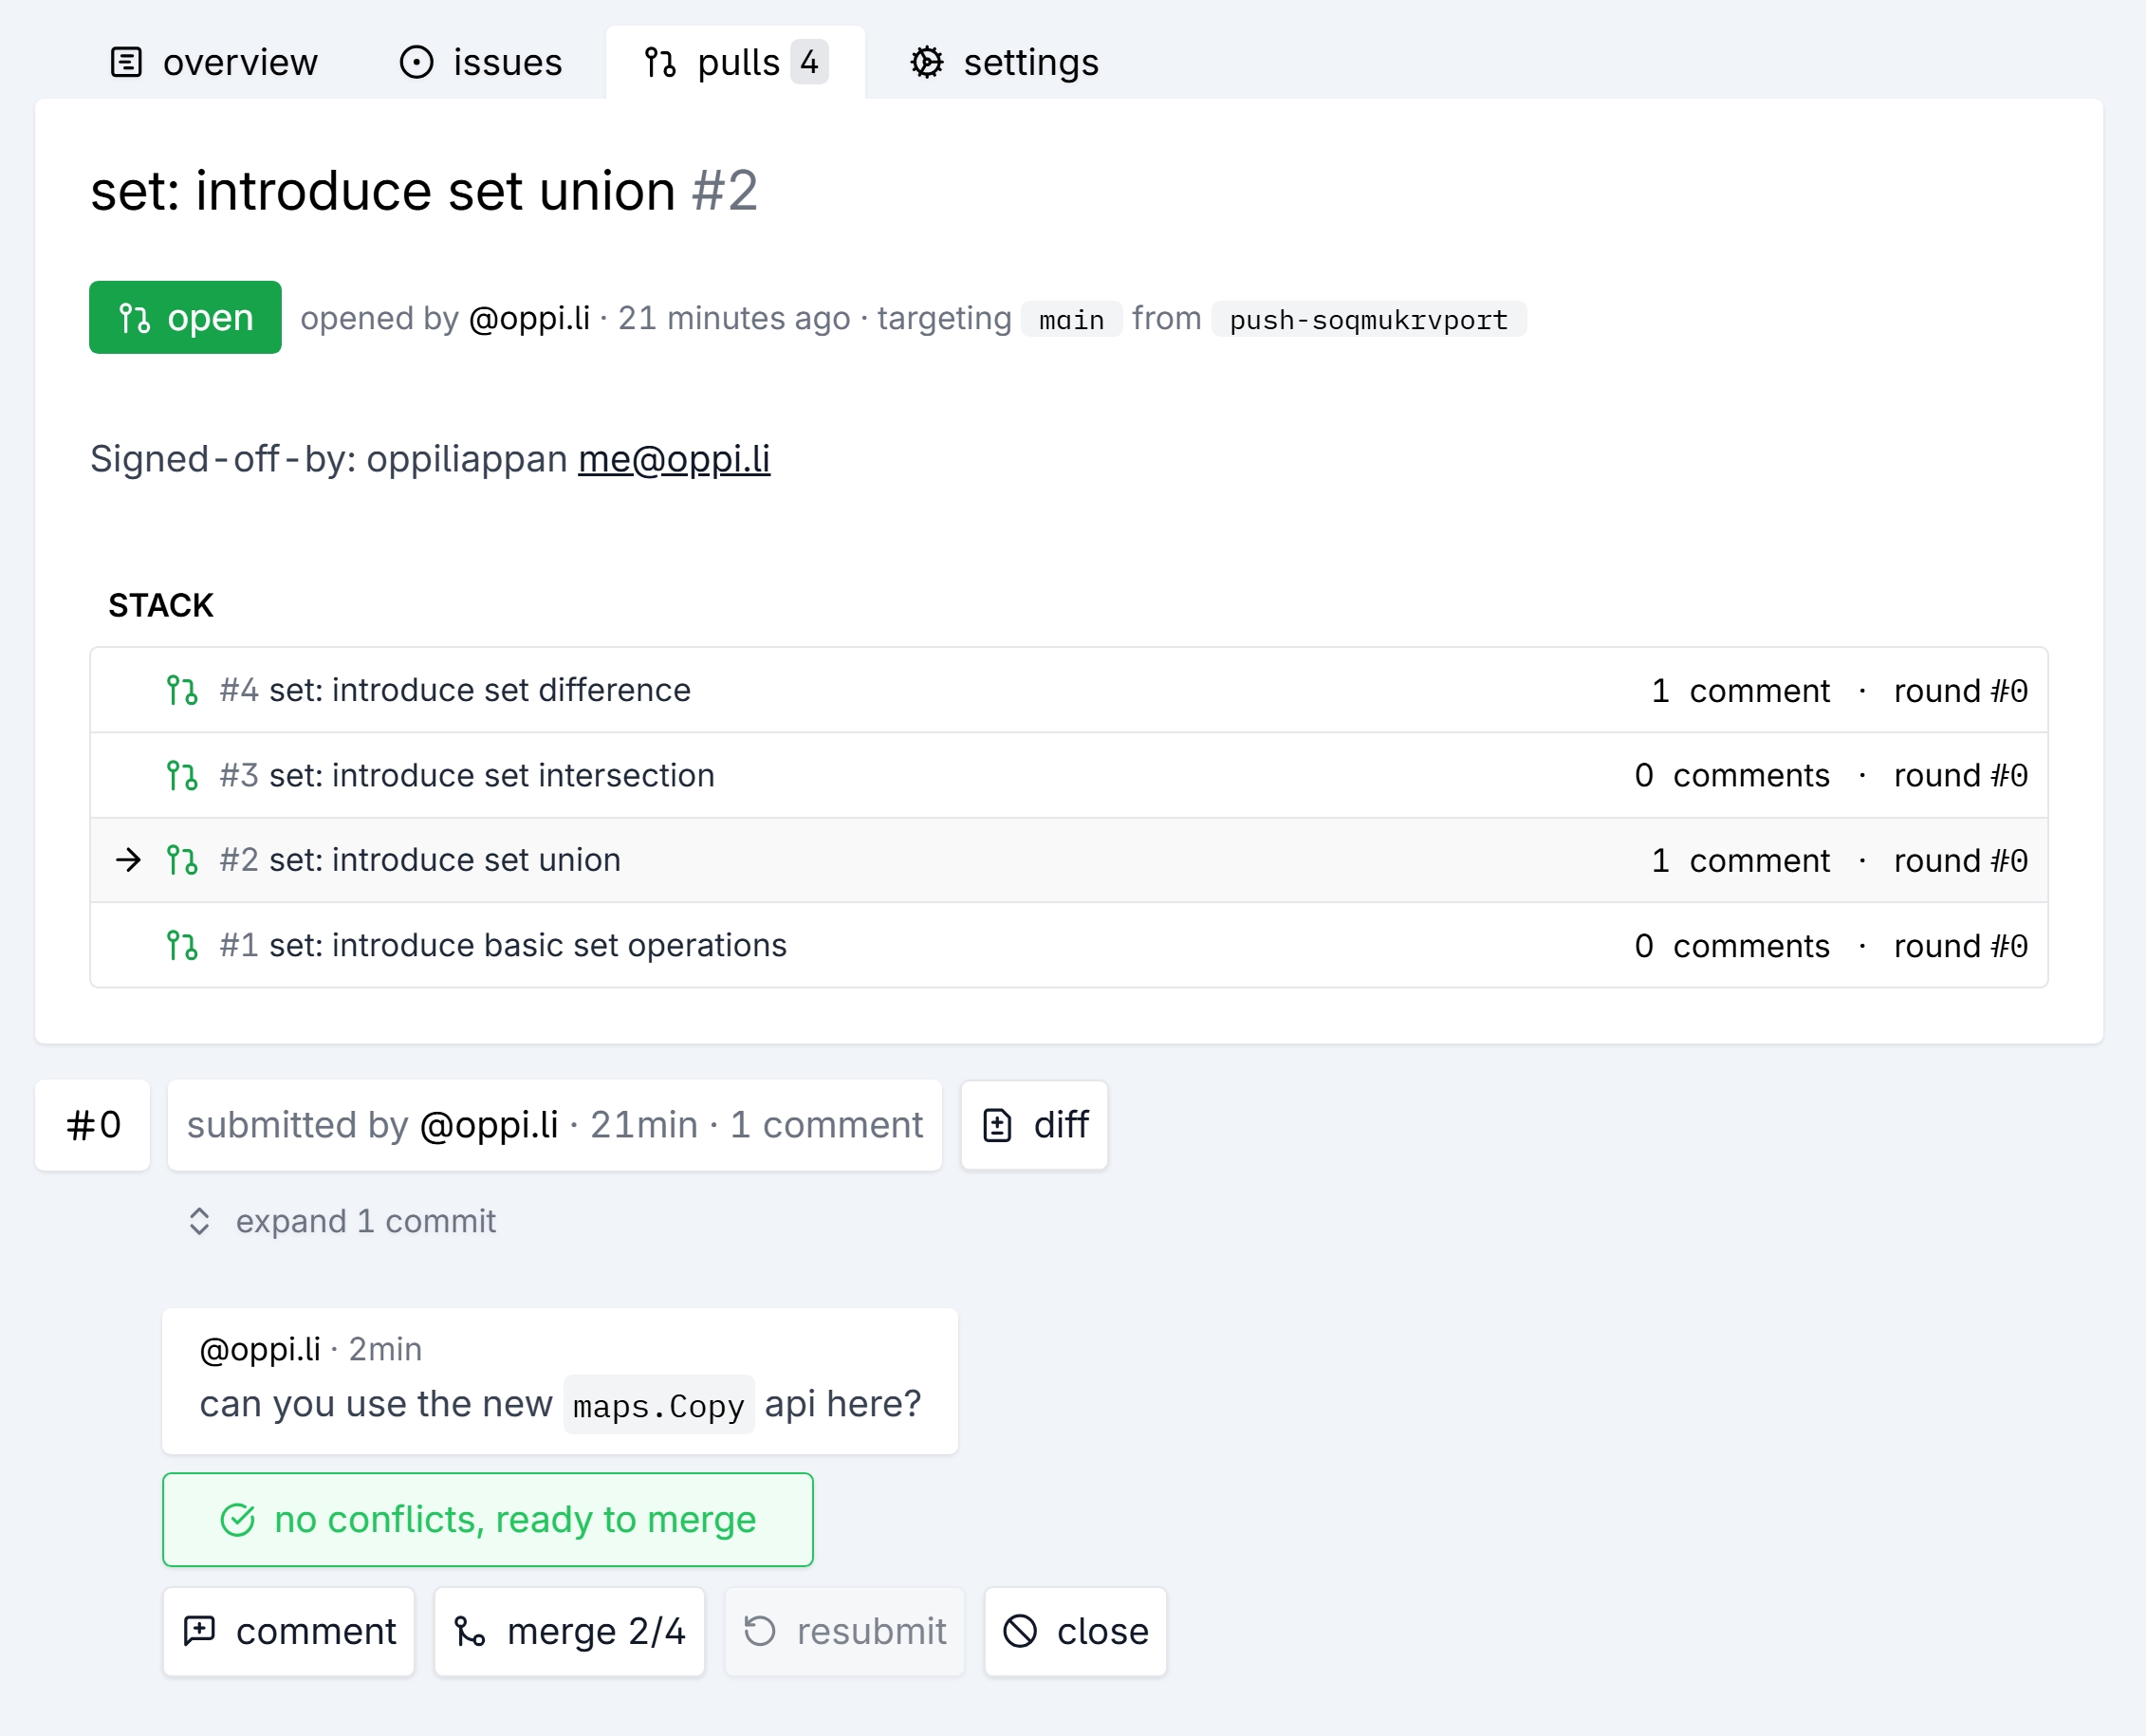Expand the 1 commit section
2146x1736 pixels.
(365, 1221)
